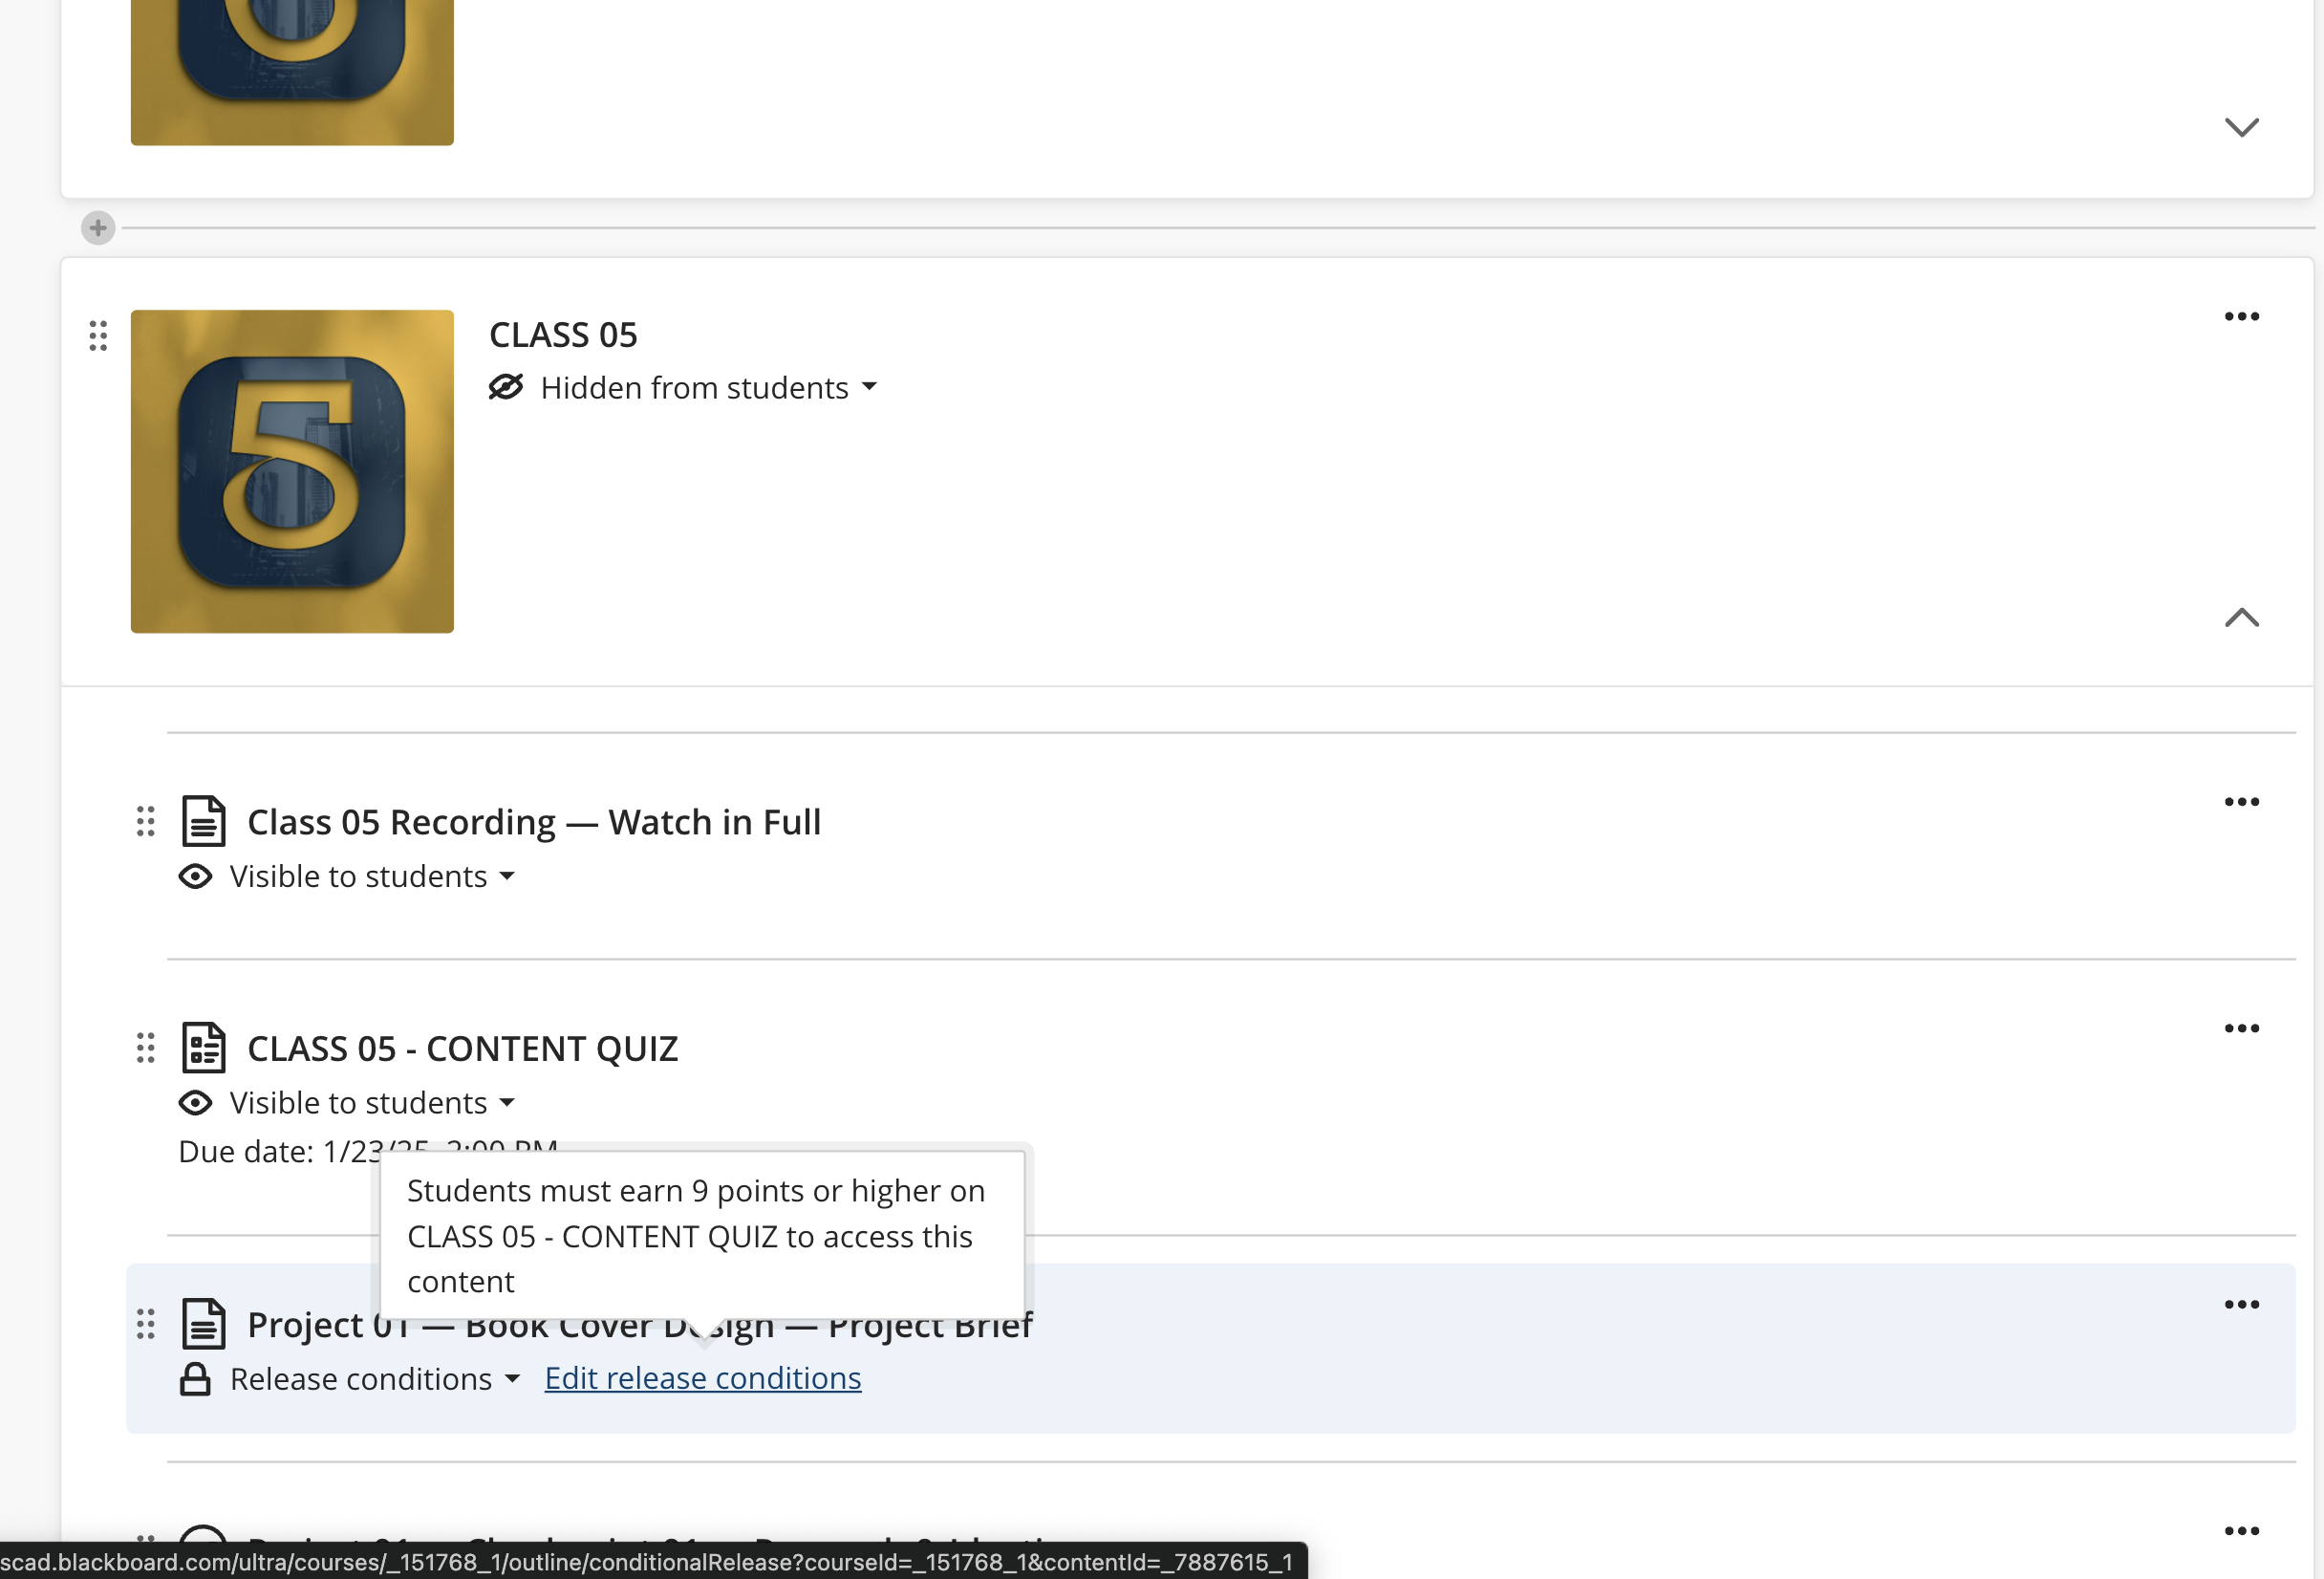Open options menu for CLASS 05 - CONTENT QUIZ
2324x1579 pixels.
2241,1029
